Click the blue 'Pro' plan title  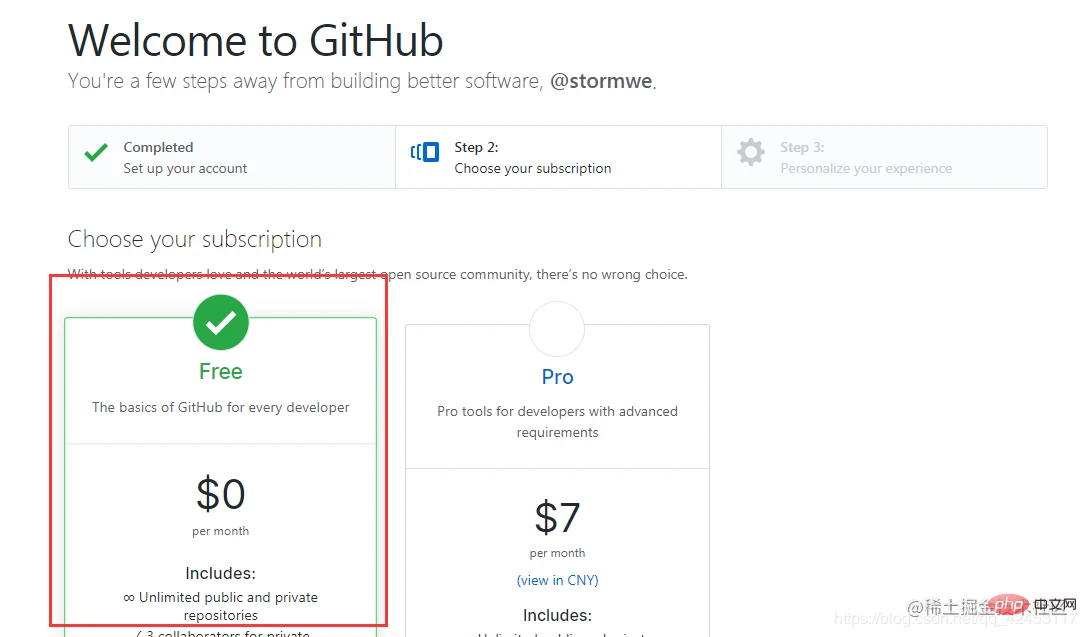(557, 377)
